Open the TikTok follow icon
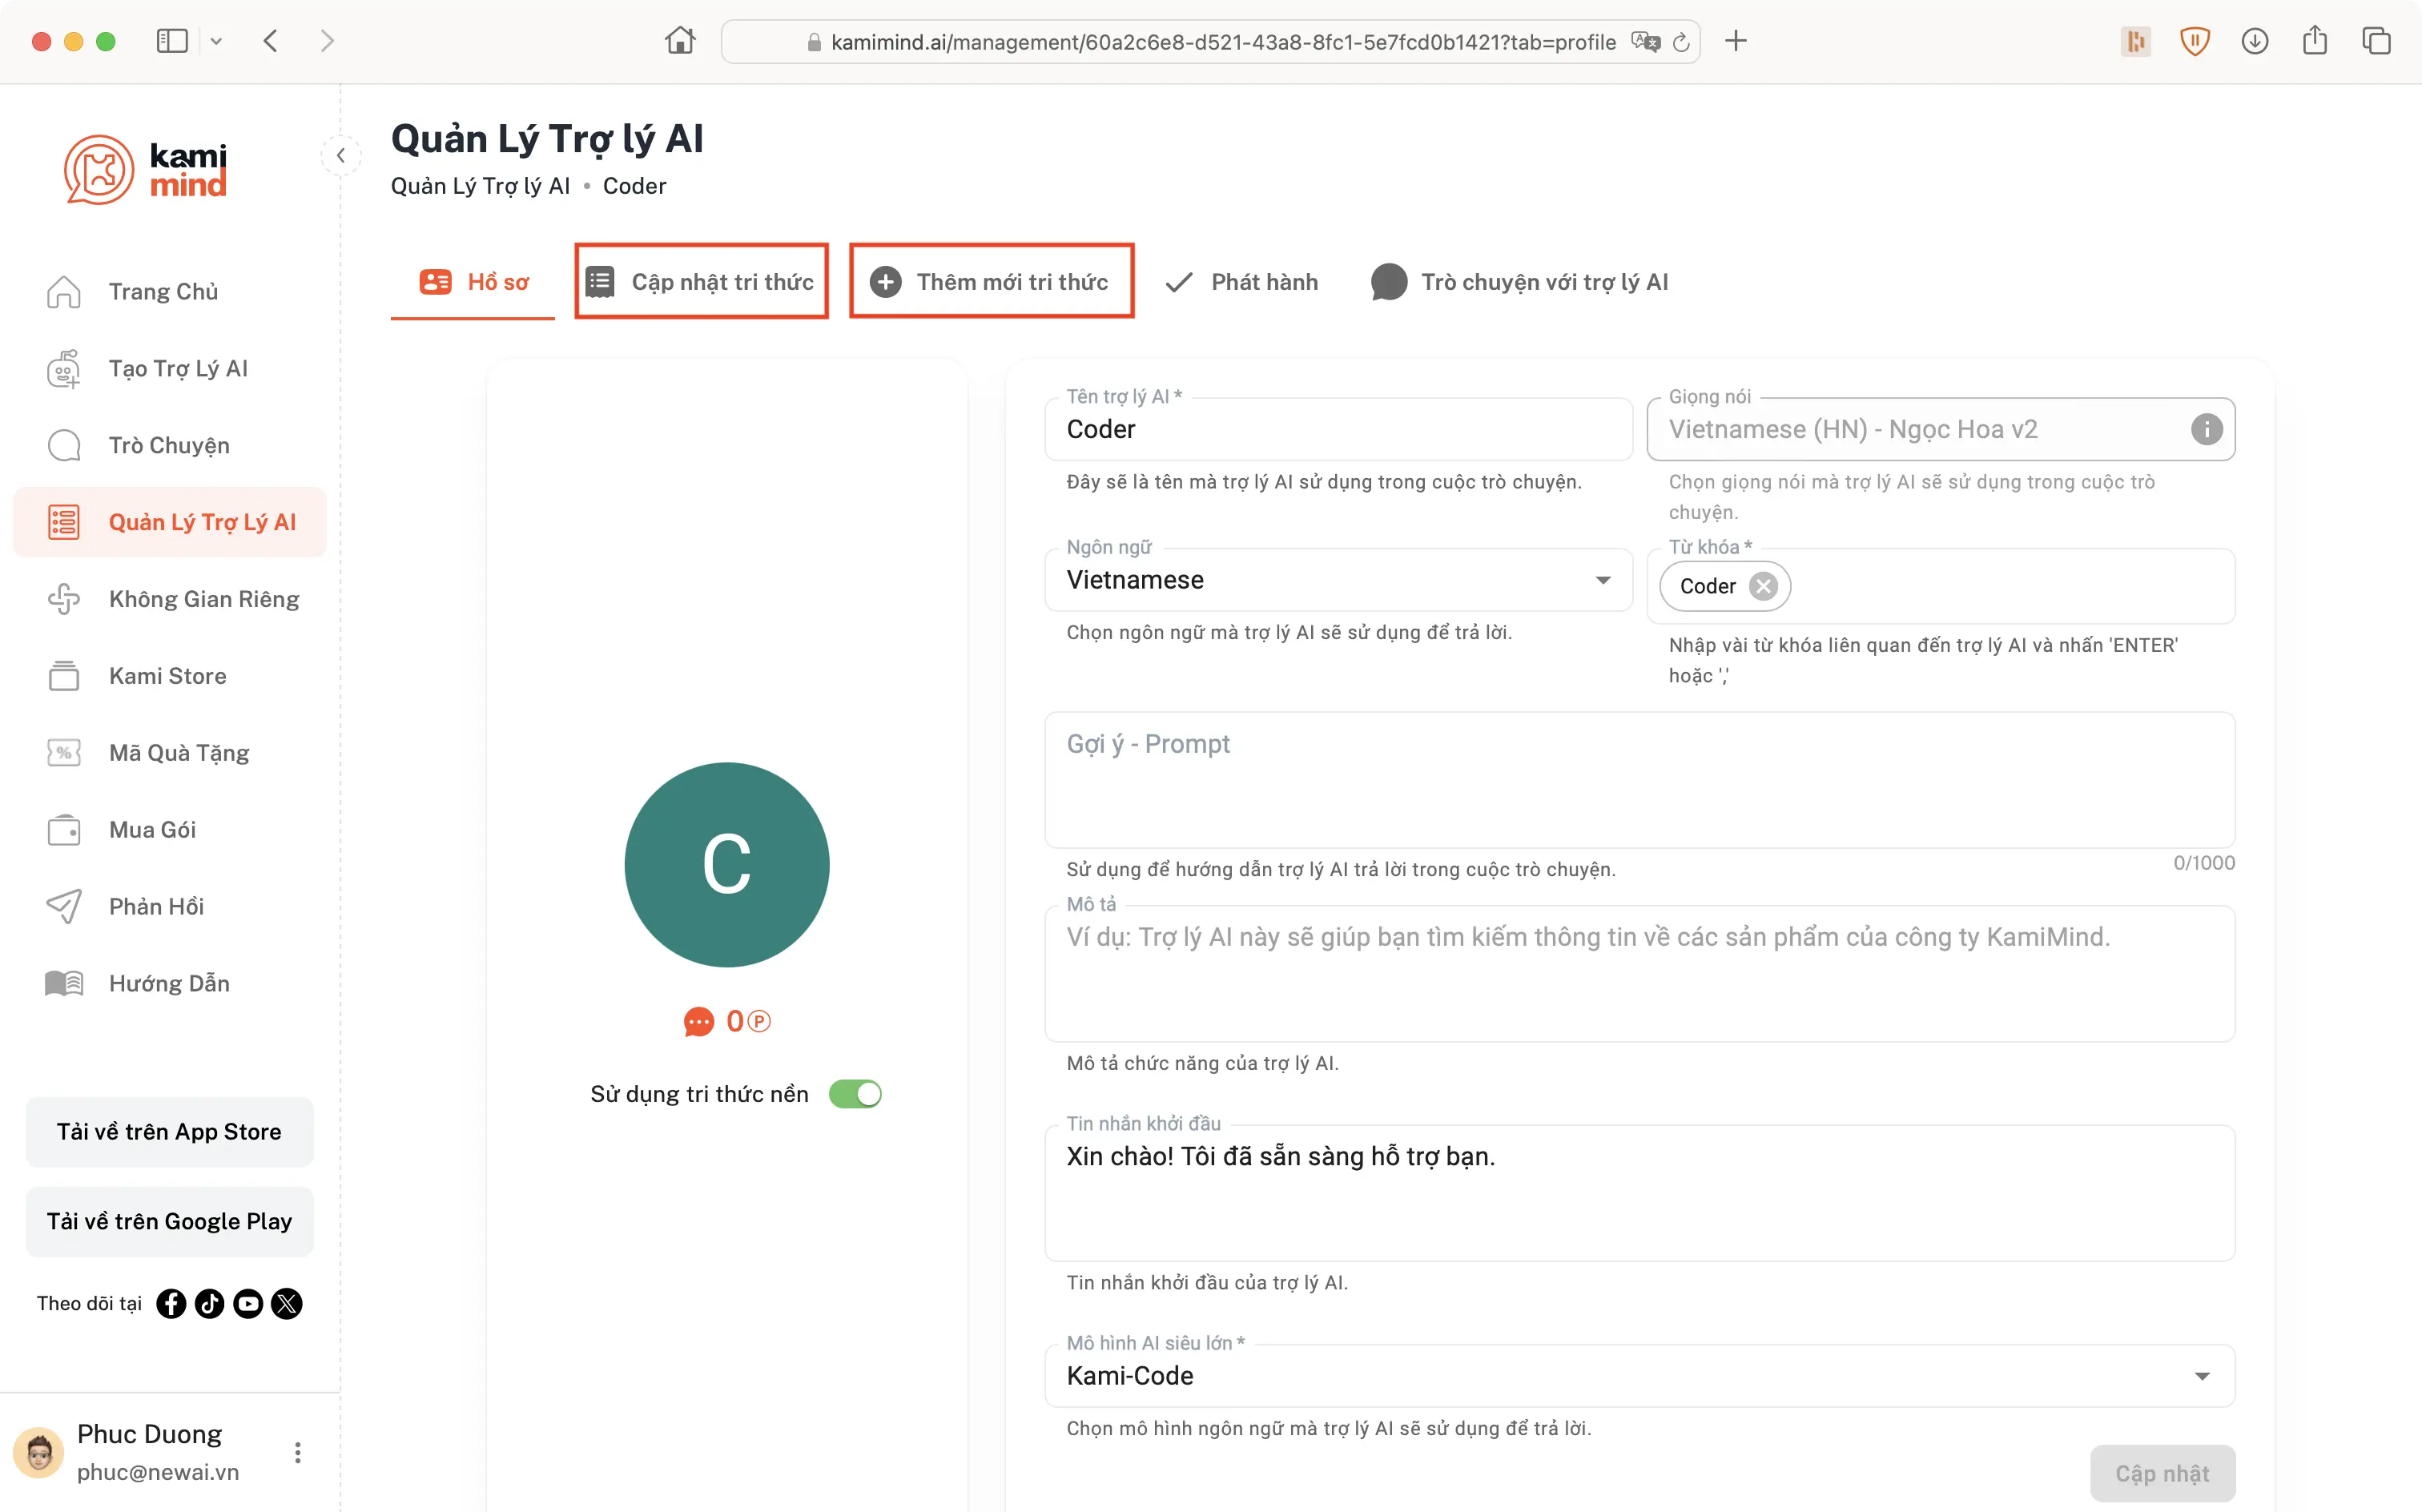This screenshot has width=2422, height=1512. (210, 1304)
